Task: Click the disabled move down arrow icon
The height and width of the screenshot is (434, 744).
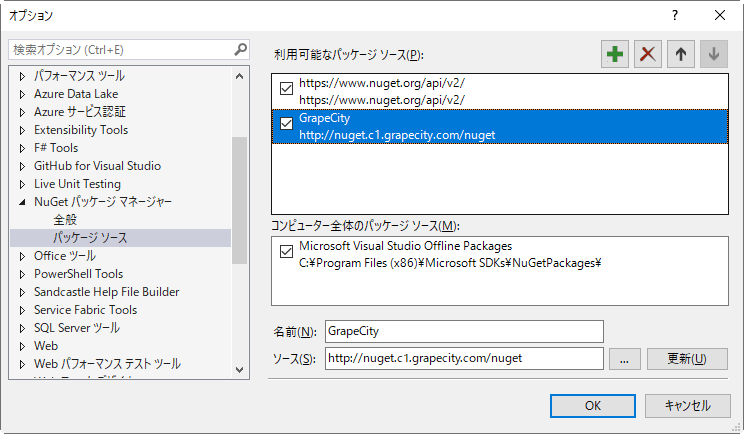Action: click(x=713, y=55)
